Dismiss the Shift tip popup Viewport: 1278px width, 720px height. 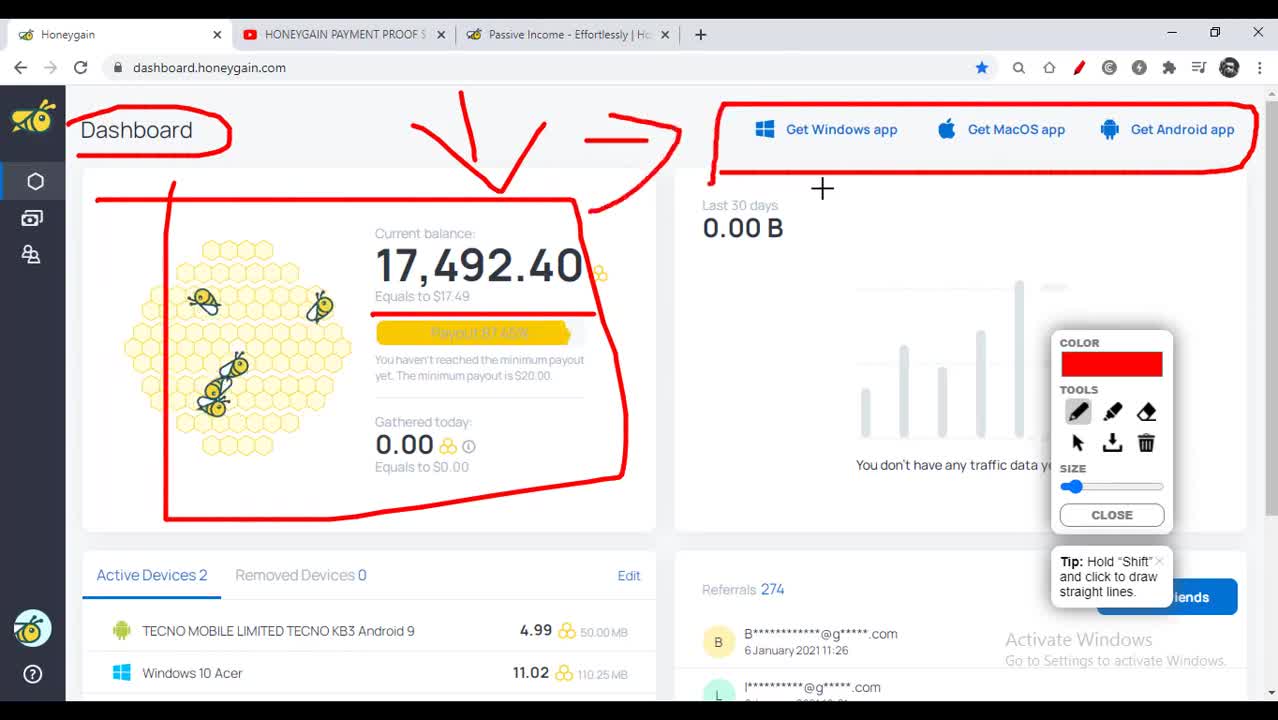pos(1159,561)
